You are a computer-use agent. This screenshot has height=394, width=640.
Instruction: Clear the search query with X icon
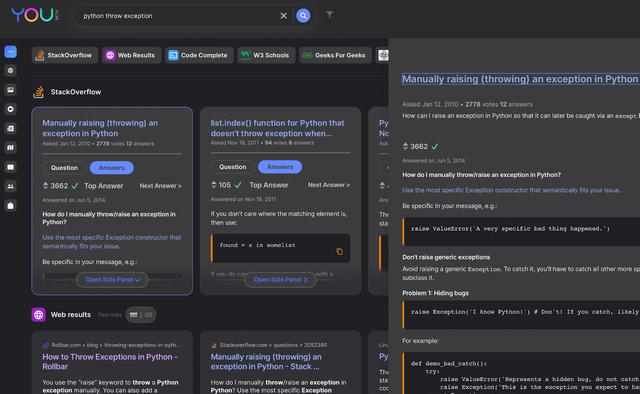point(283,16)
